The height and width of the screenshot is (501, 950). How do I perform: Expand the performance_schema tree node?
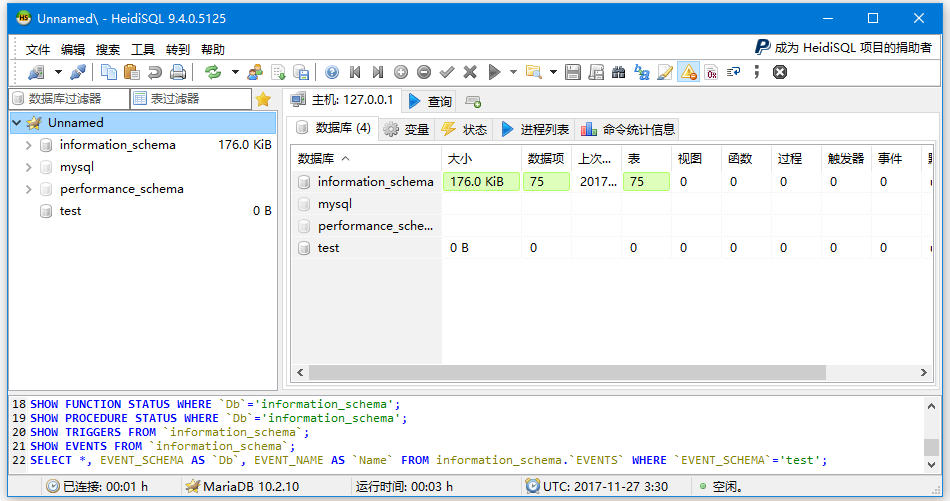tap(29, 189)
